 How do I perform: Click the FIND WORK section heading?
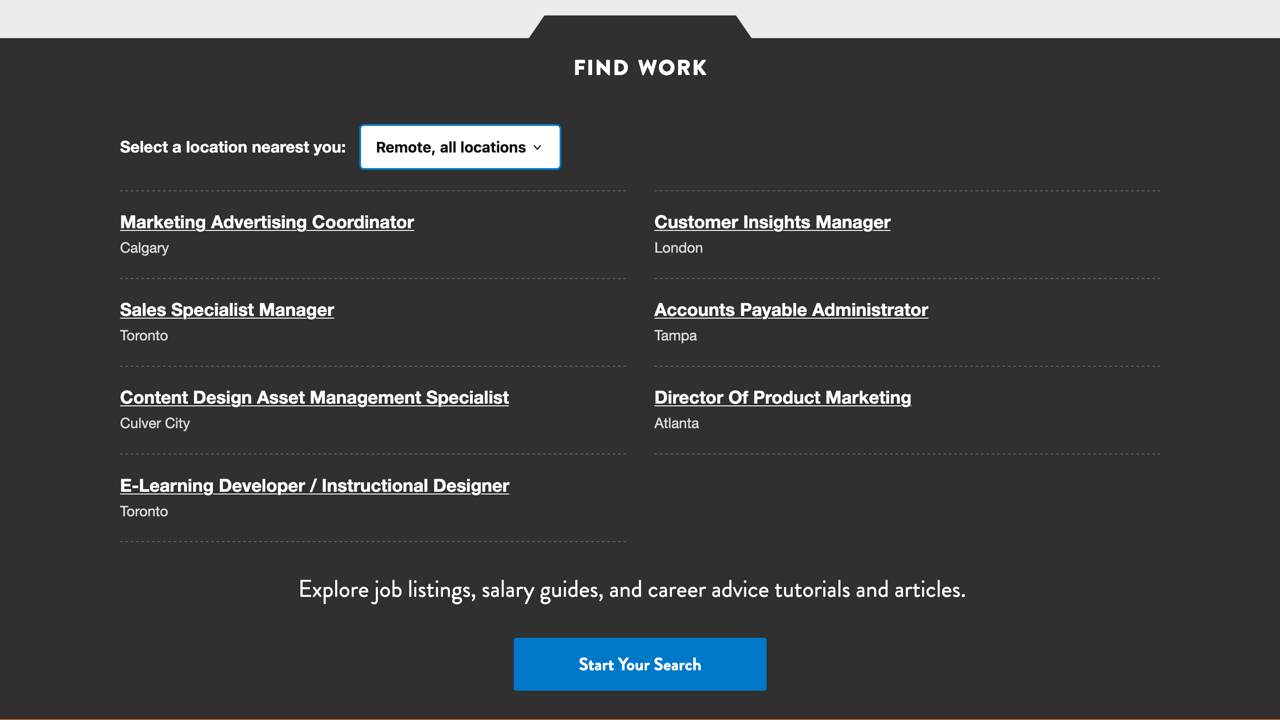[640, 67]
